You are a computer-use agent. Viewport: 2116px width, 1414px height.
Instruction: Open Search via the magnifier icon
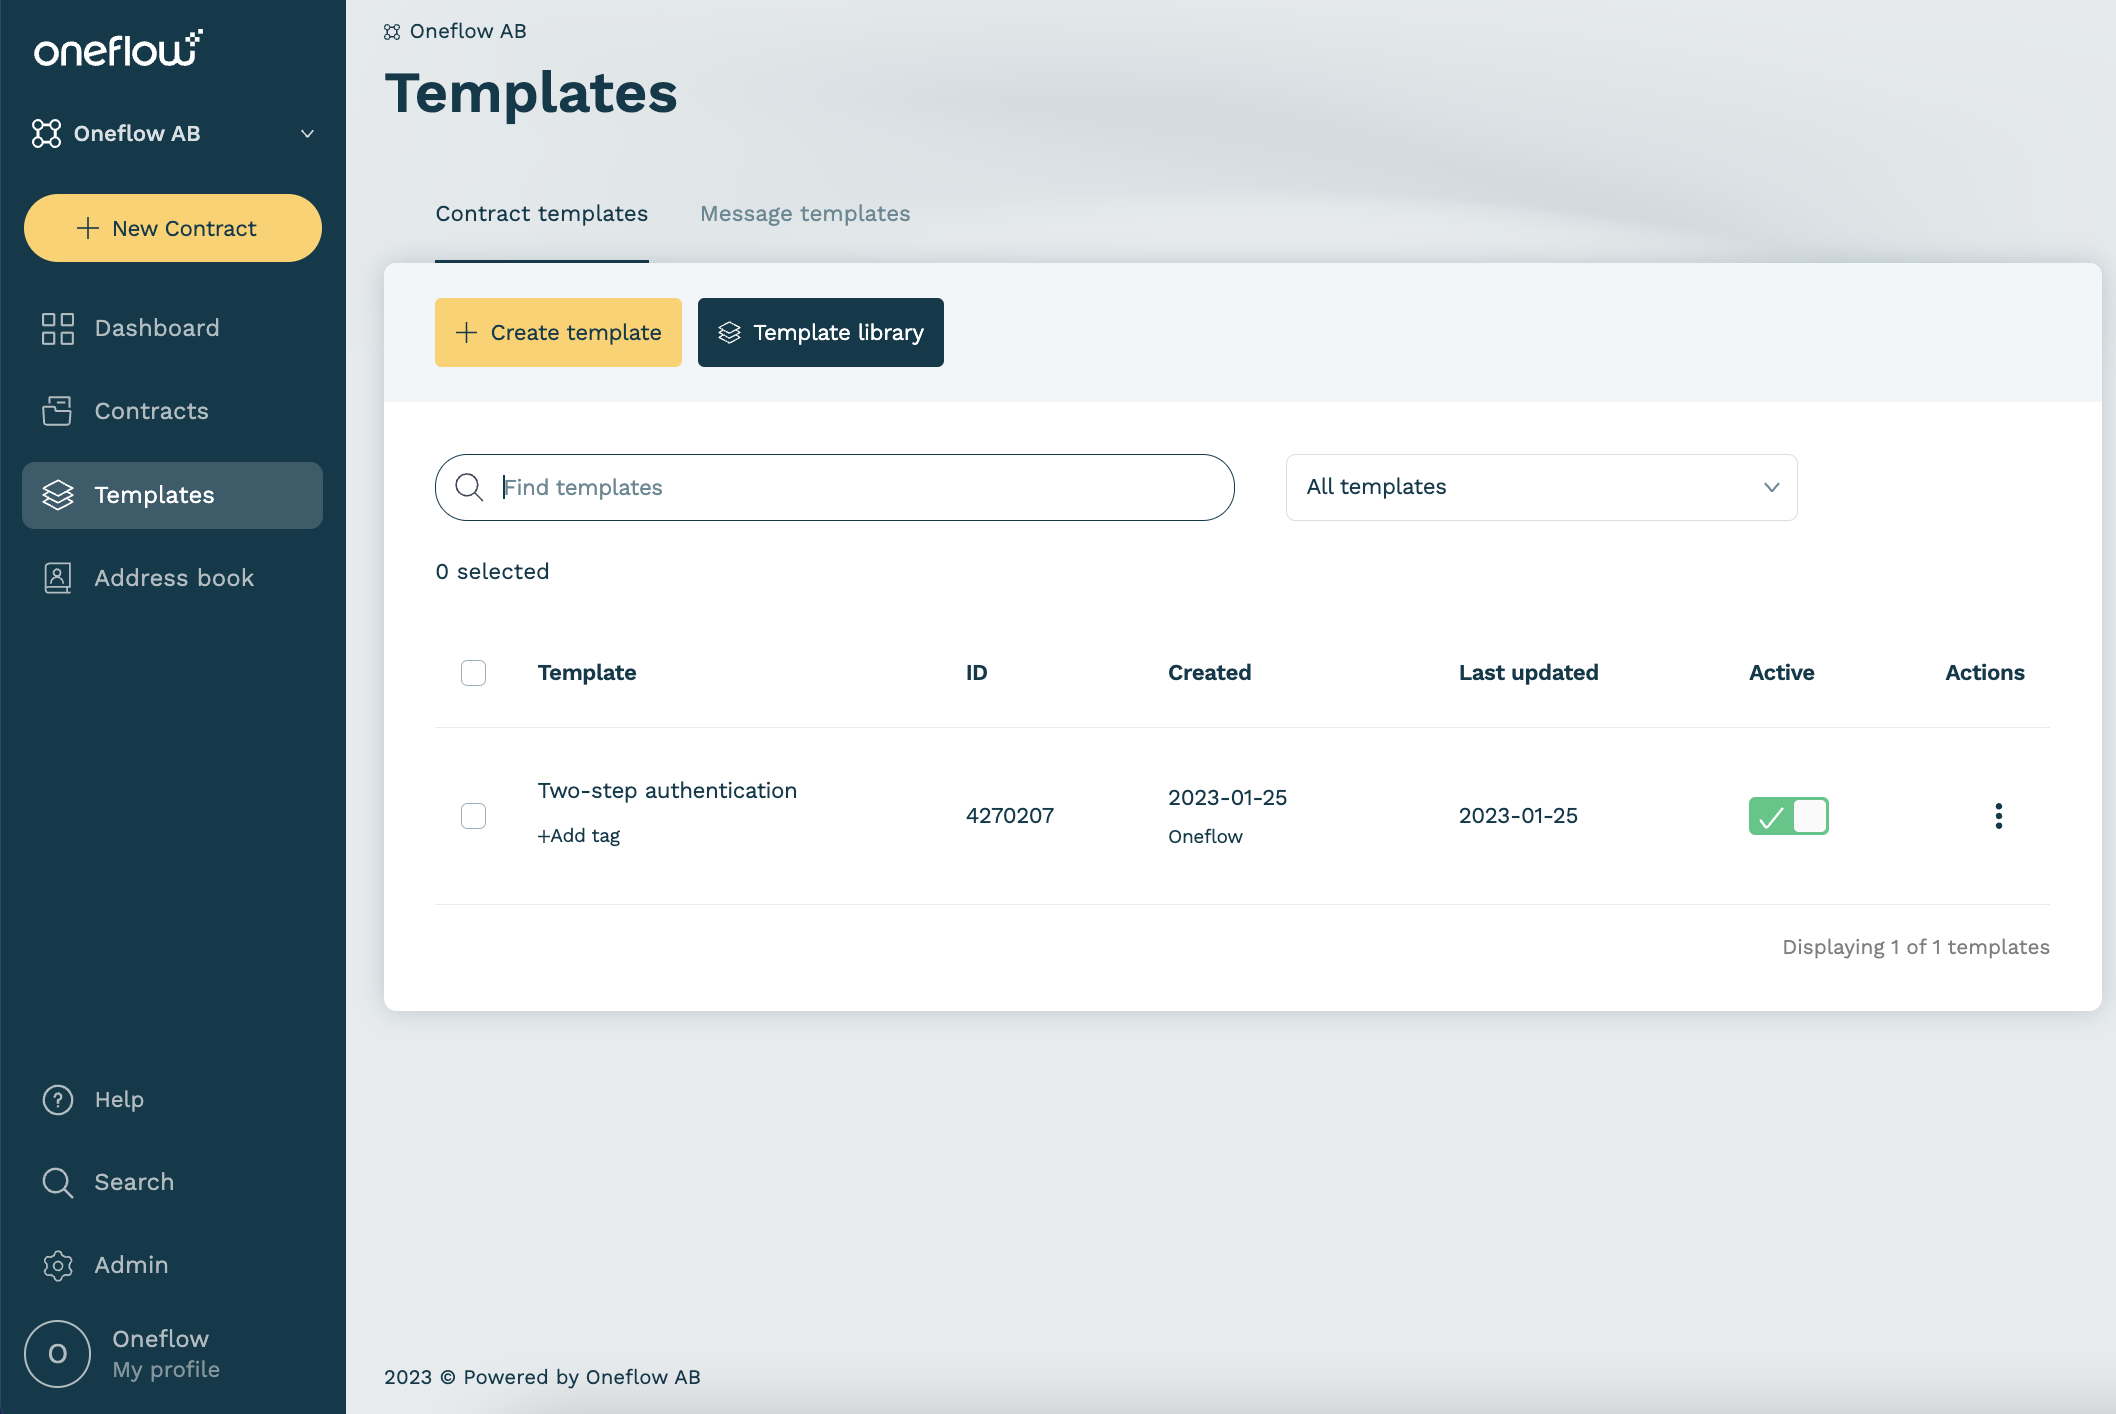58,1182
